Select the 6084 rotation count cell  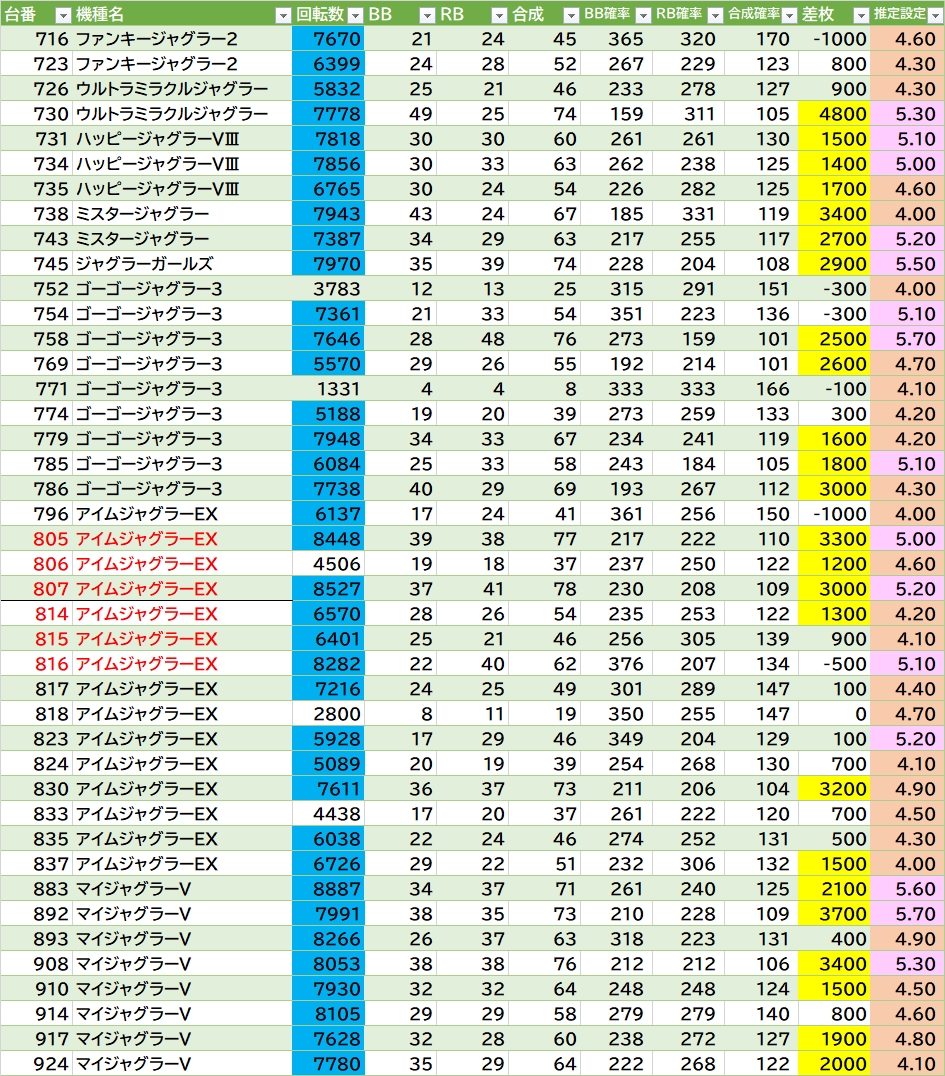[x=328, y=464]
